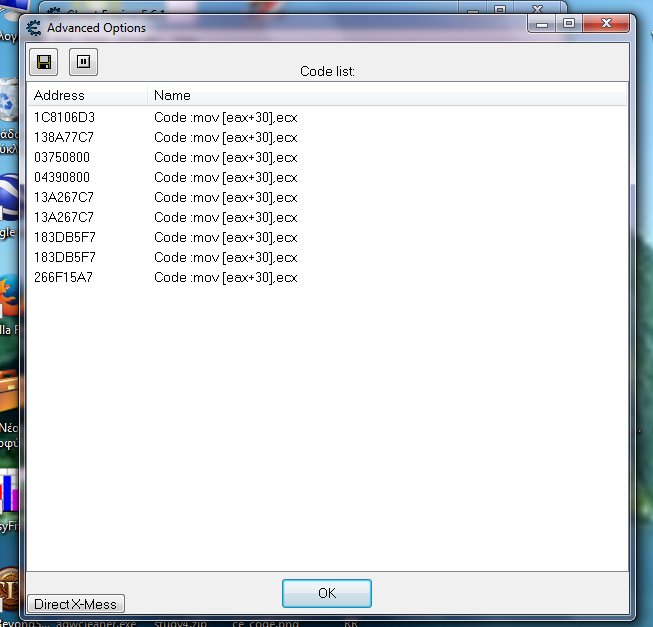
Task: Click the Recycle Bin desktop icon
Action: pyautogui.click(x=9, y=103)
